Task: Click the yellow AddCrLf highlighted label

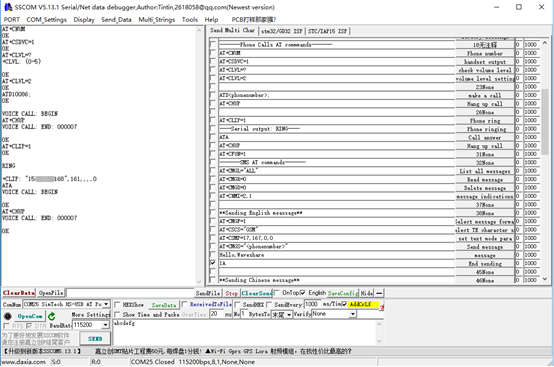Action: click(x=364, y=304)
